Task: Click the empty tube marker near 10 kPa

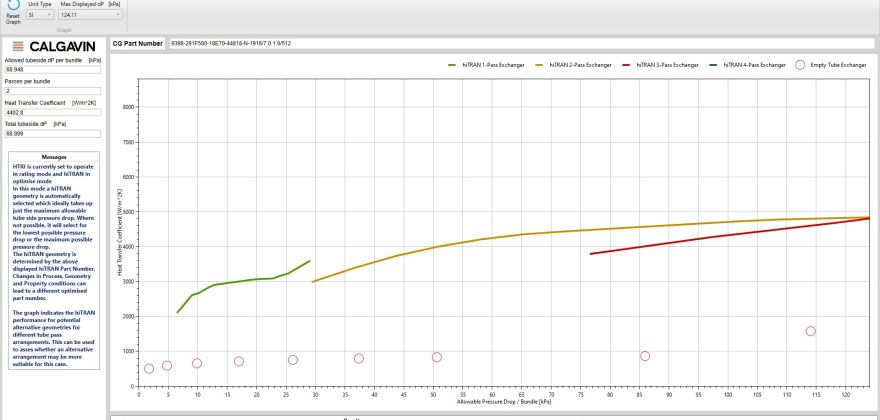Action: tap(196, 363)
